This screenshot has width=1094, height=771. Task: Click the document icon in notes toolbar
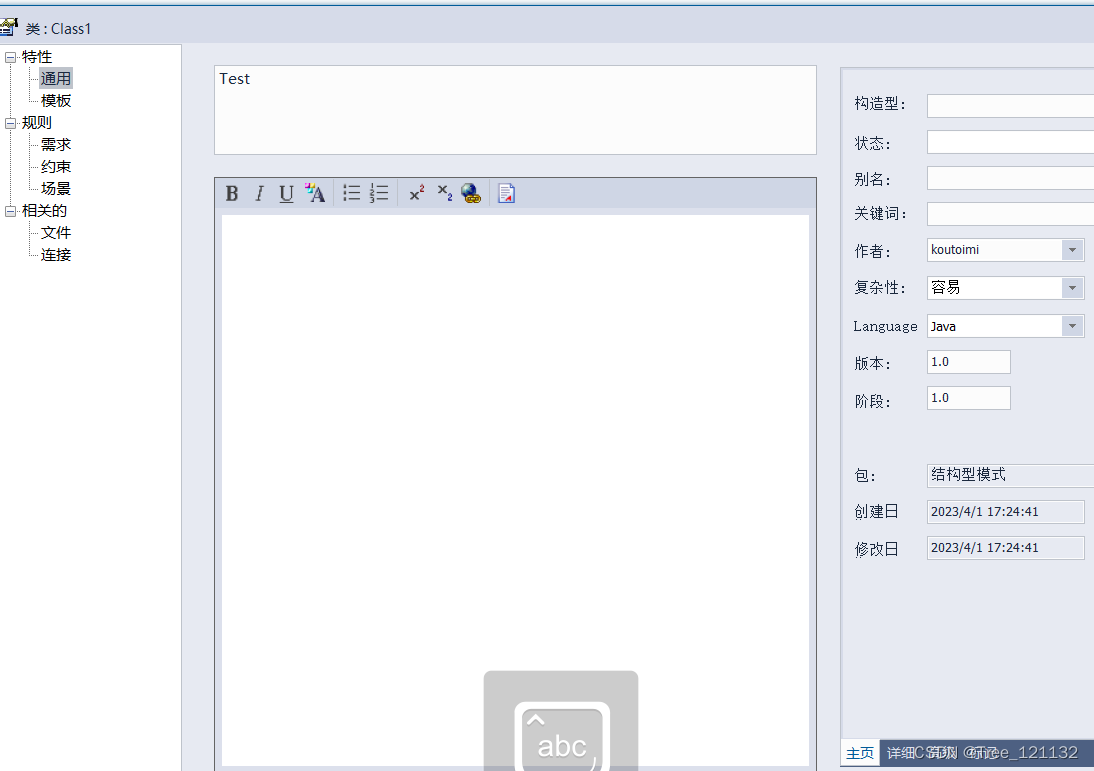[x=507, y=194]
